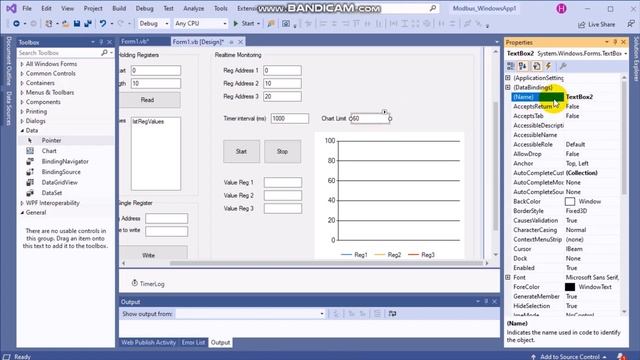Click the Live Share button
This screenshot has height=360, width=640.
597,24
